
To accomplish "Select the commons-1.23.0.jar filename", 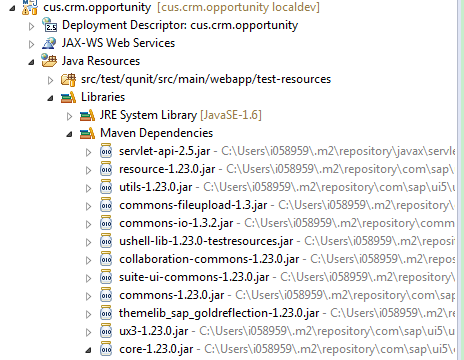I will pyautogui.click(x=172, y=295).
